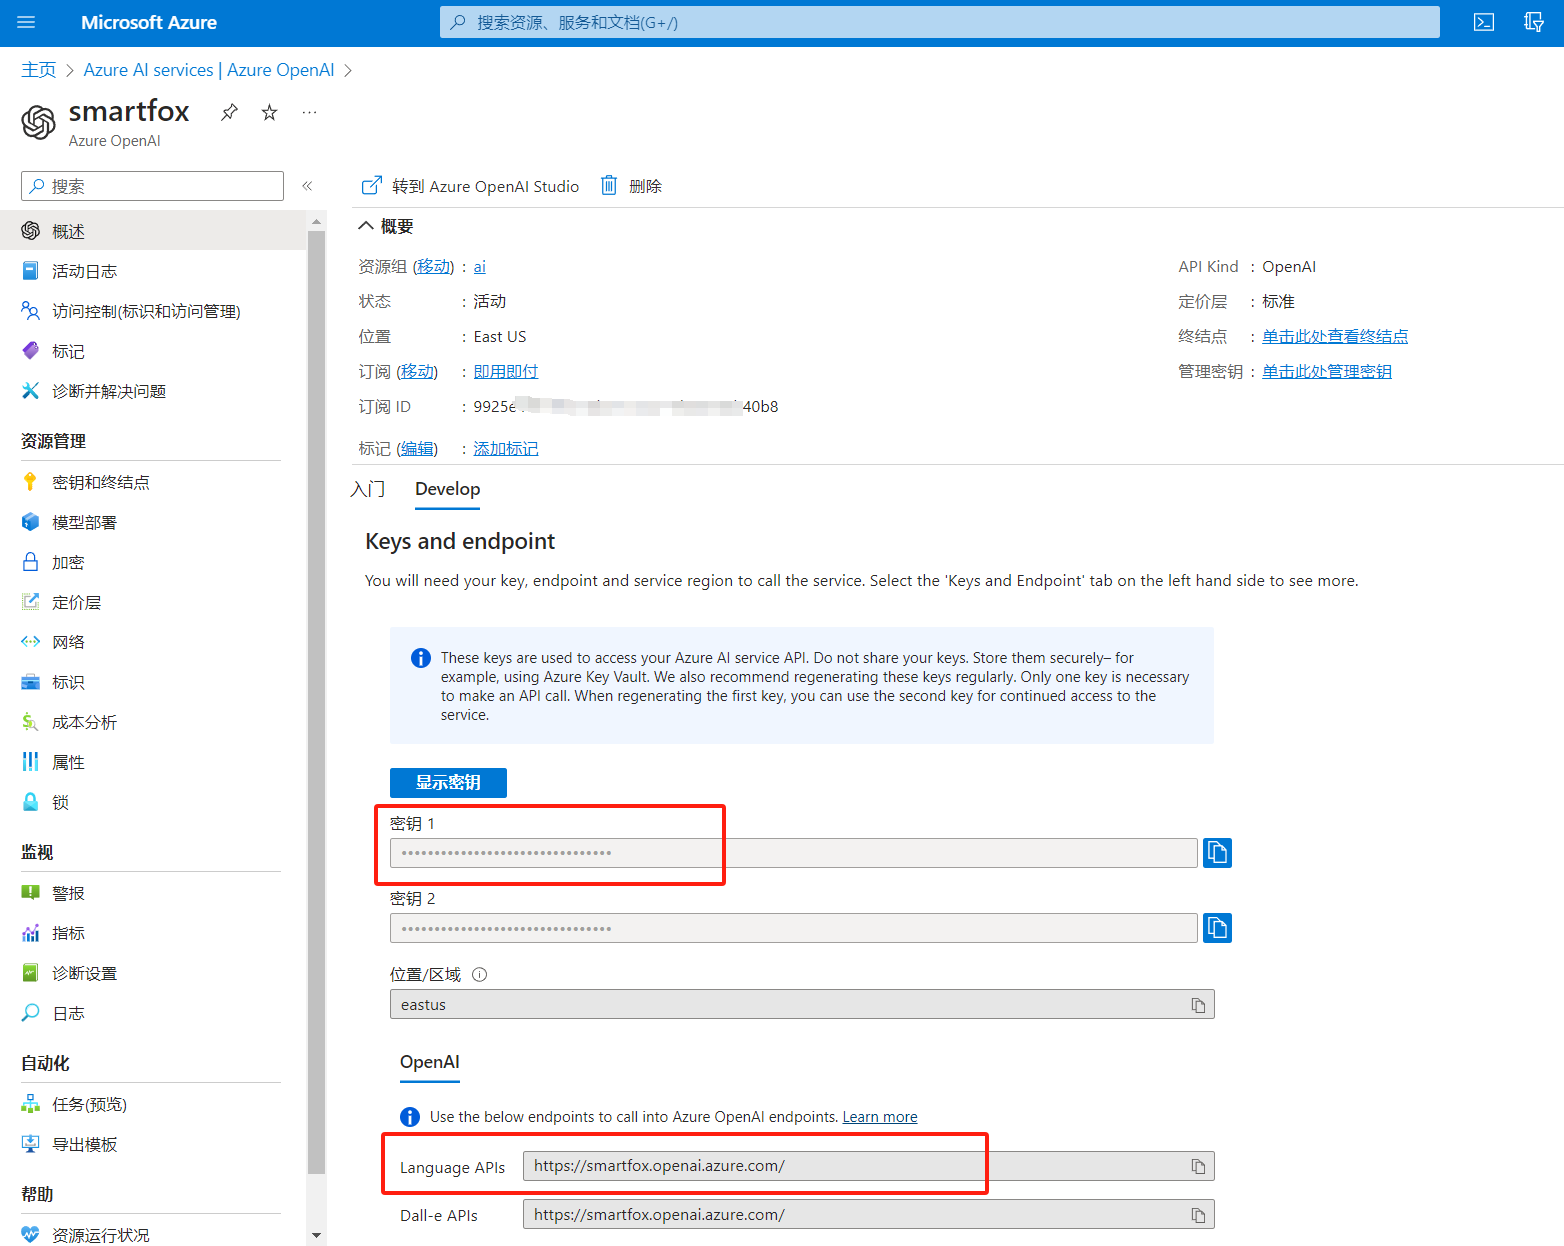Image resolution: width=1564 pixels, height=1246 pixels.
Task: Pin smartfox resource to dashboard
Action: tap(229, 112)
